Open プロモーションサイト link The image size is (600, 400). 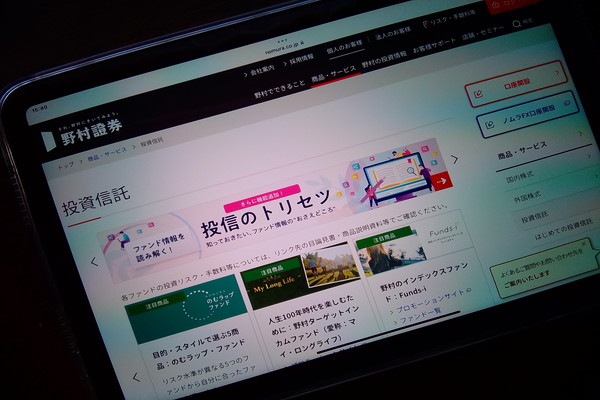(x=430, y=302)
